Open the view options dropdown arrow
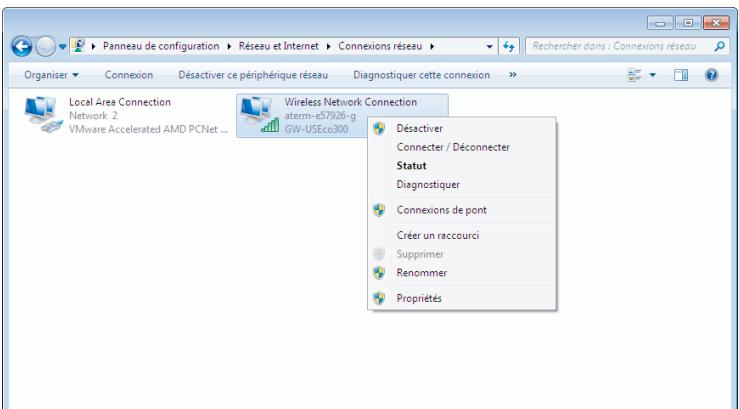The width and height of the screenshot is (739, 409). (x=653, y=75)
